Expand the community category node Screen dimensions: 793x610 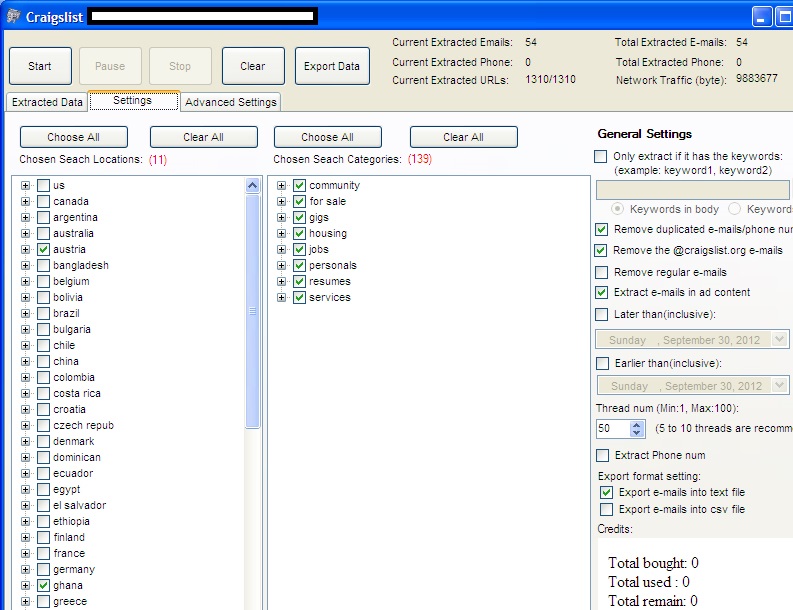click(x=281, y=186)
